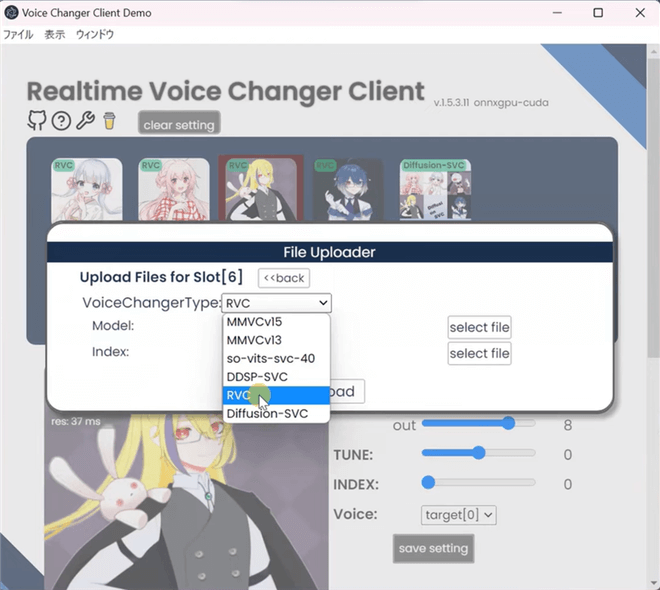Click the version text v.1.5.3.11 onnxgpu-cuda

coord(491,103)
